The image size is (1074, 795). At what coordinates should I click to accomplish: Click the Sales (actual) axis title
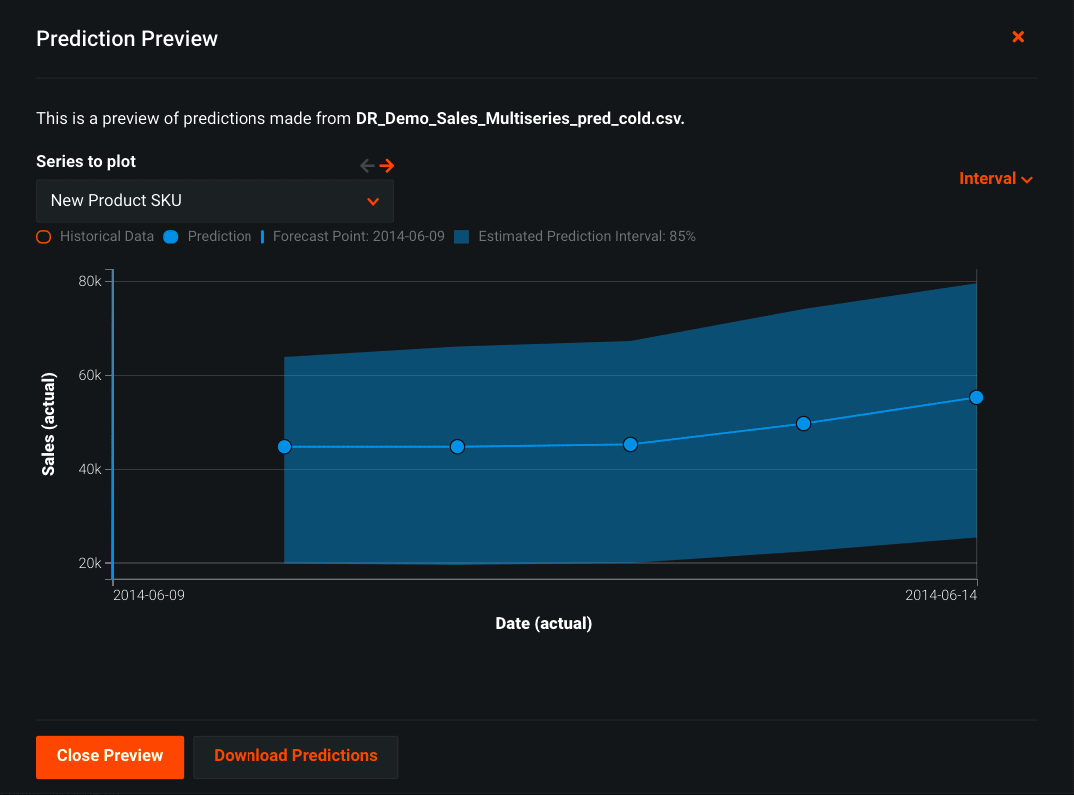tap(48, 423)
